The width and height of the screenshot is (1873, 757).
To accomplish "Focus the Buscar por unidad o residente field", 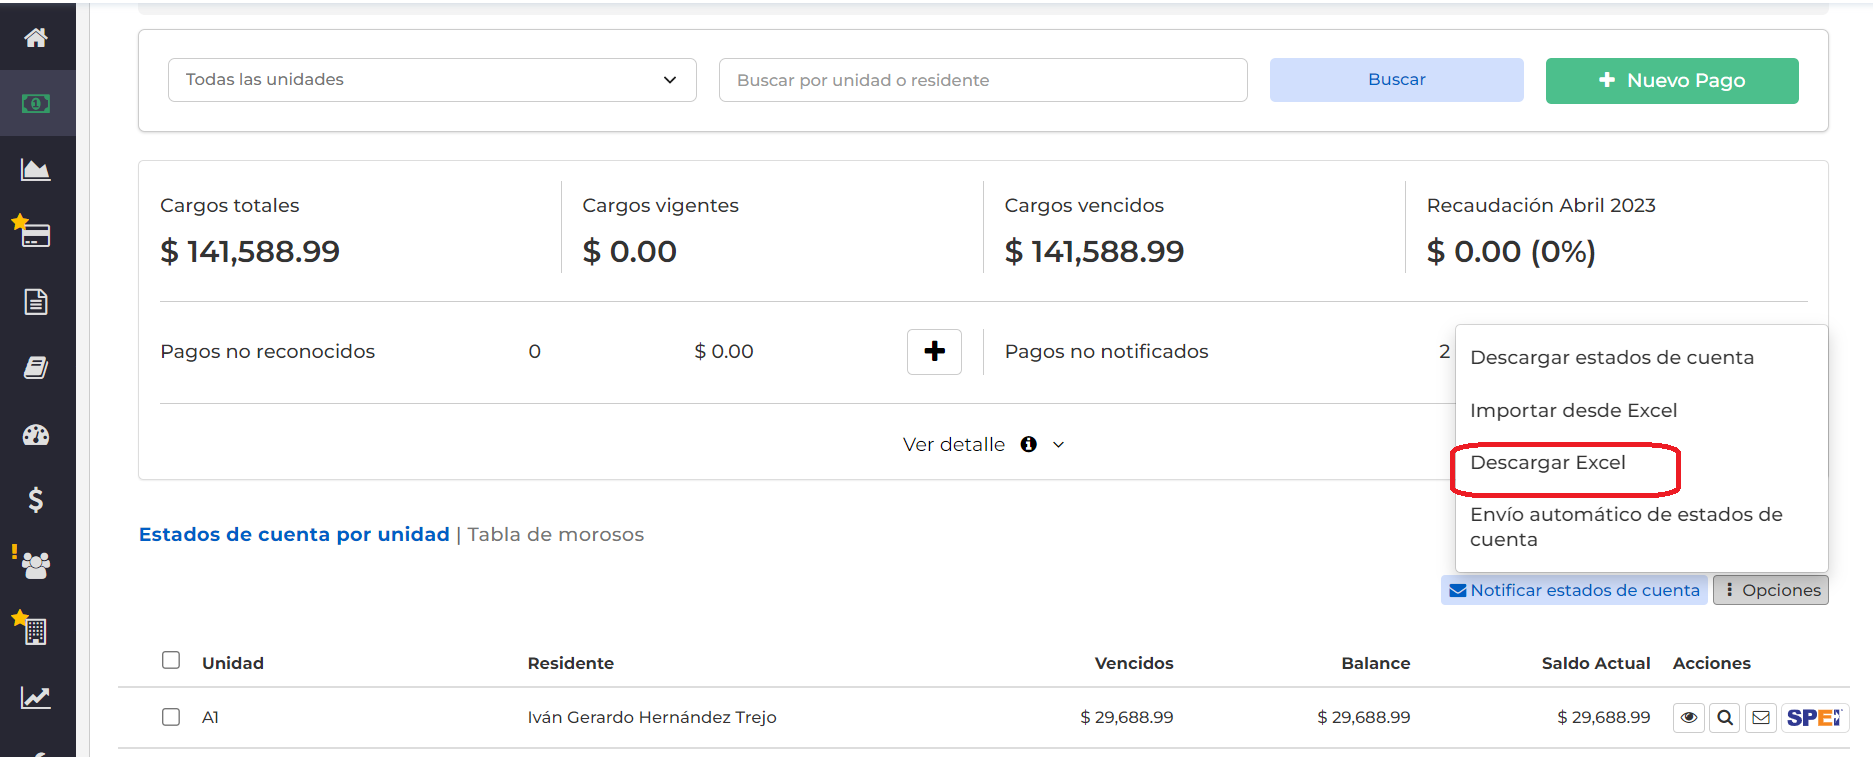I will (x=982, y=80).
